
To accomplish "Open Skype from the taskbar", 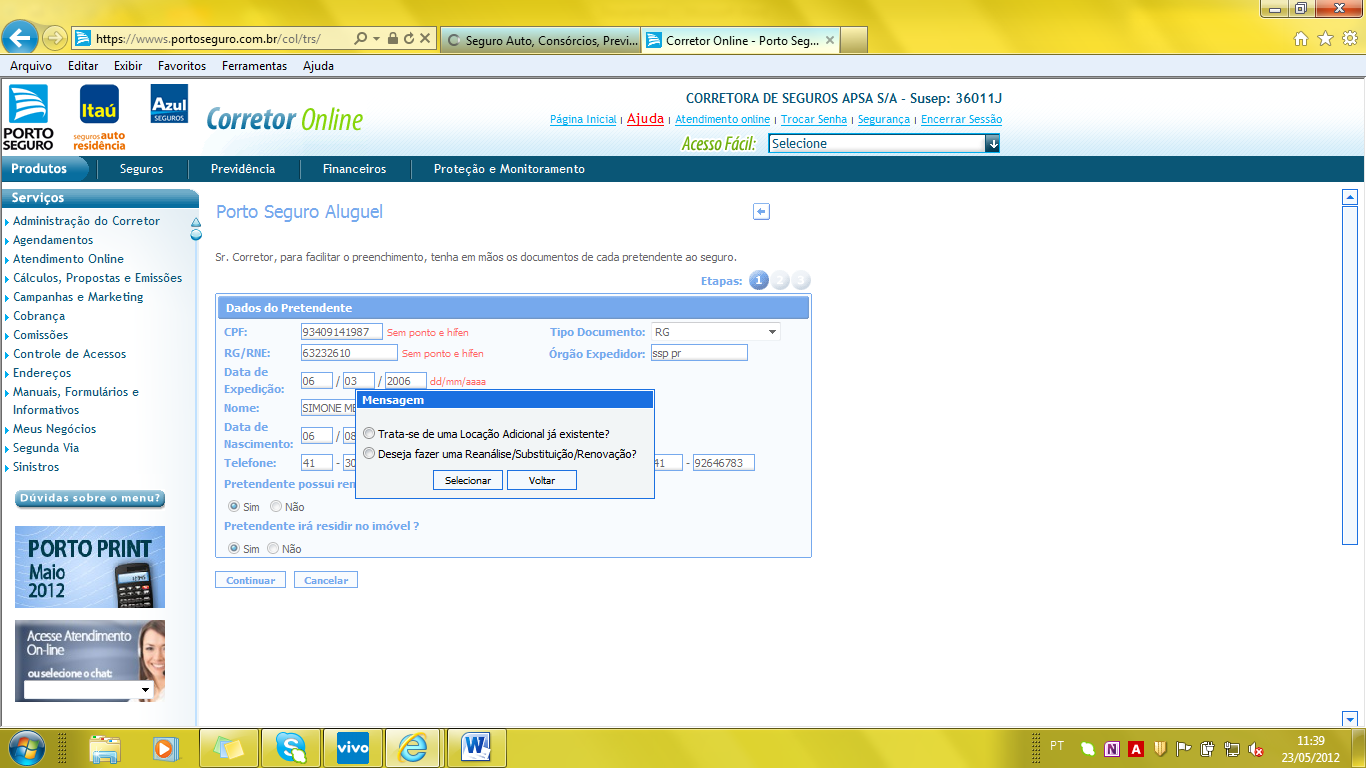I will click(x=291, y=748).
